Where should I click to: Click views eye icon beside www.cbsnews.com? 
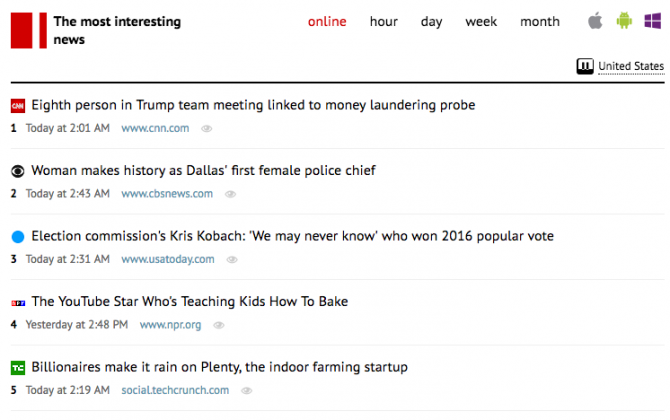click(x=231, y=194)
